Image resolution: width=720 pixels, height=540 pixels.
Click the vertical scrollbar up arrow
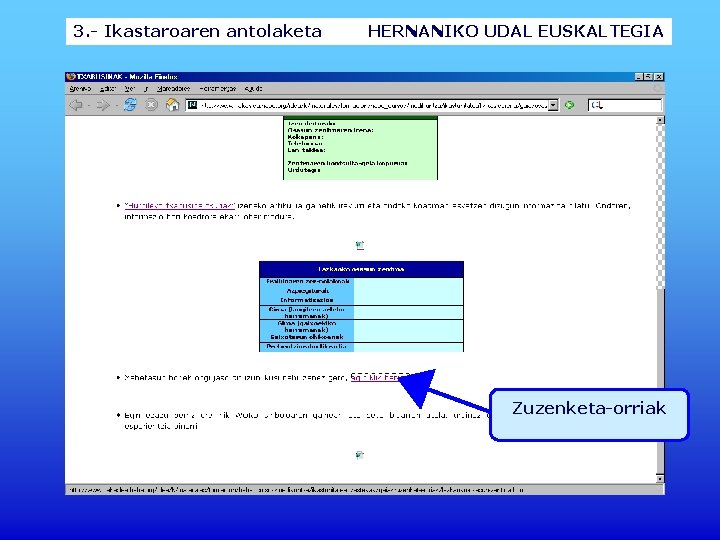pos(660,120)
